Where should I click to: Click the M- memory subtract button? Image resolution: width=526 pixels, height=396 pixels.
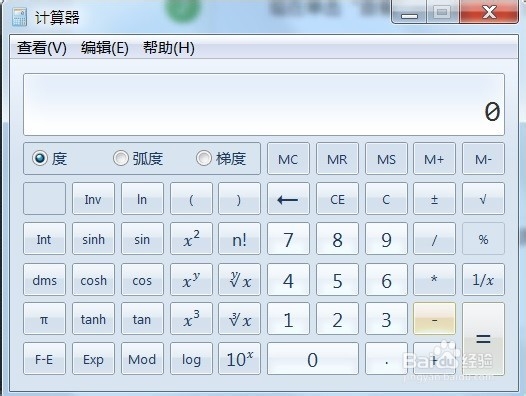[483, 159]
